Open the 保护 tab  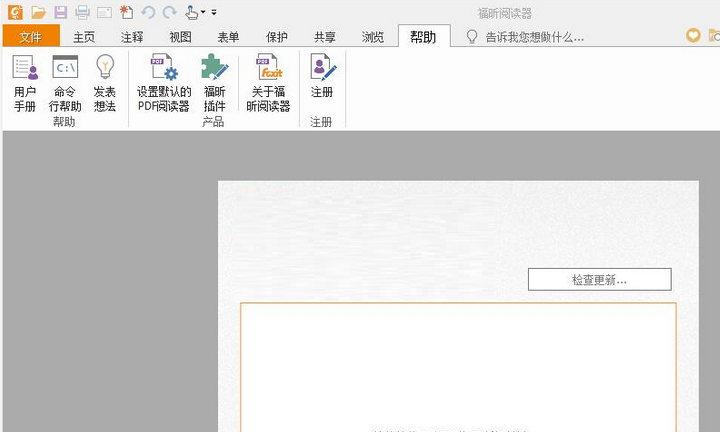click(277, 37)
